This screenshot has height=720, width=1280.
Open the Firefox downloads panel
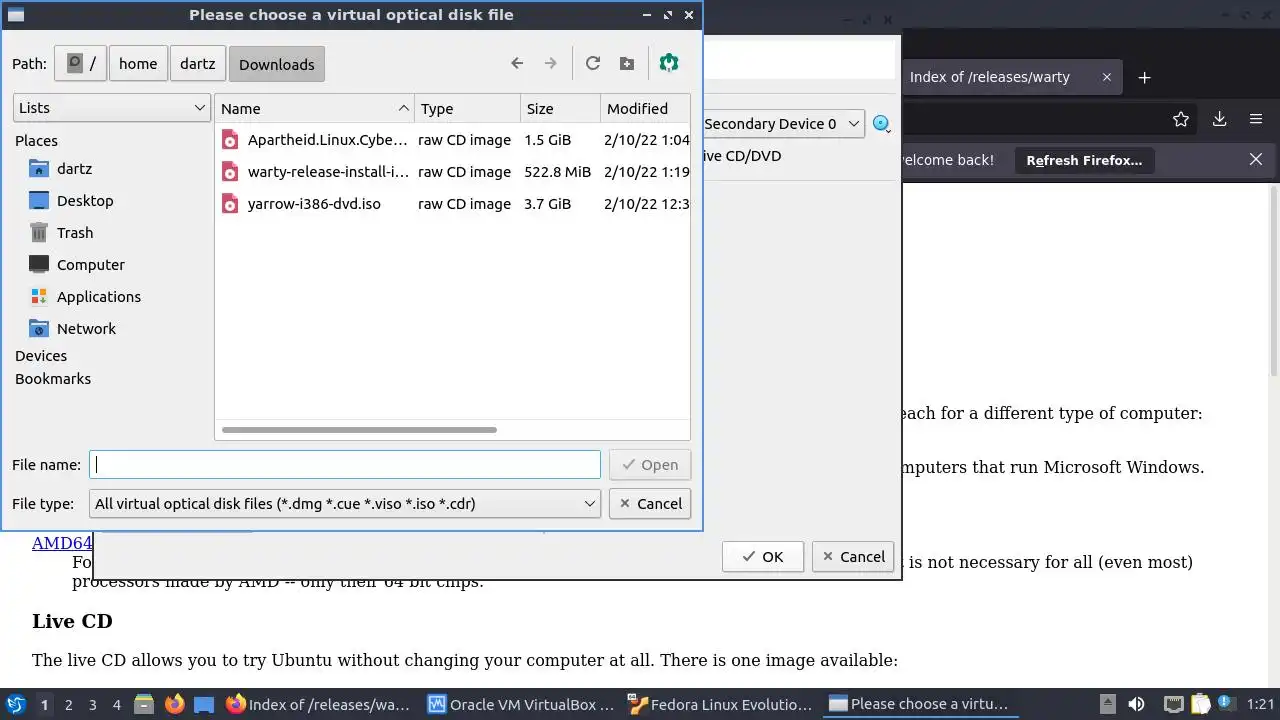1219,119
